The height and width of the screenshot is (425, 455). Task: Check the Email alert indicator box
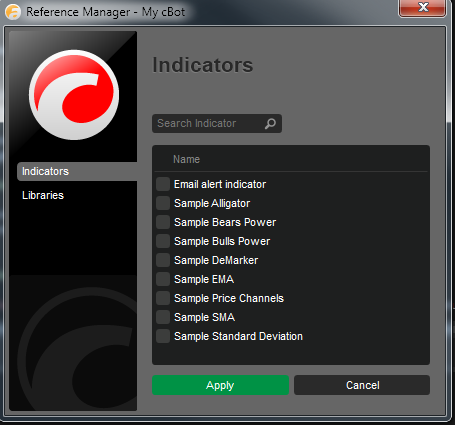tap(163, 184)
